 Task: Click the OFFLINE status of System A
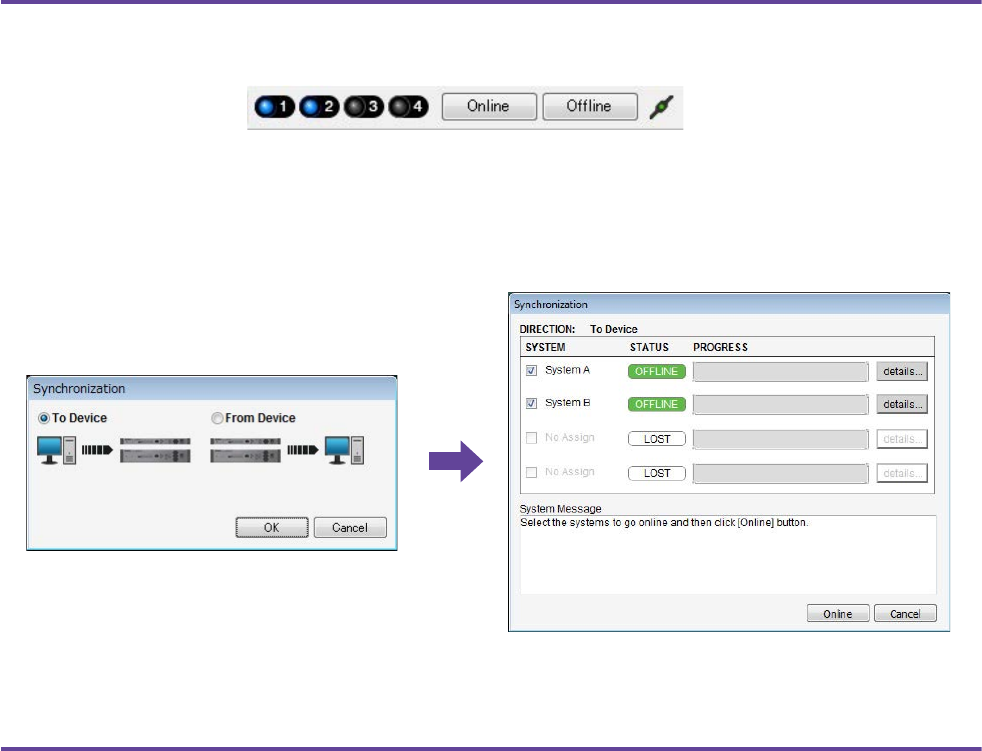[x=657, y=371]
